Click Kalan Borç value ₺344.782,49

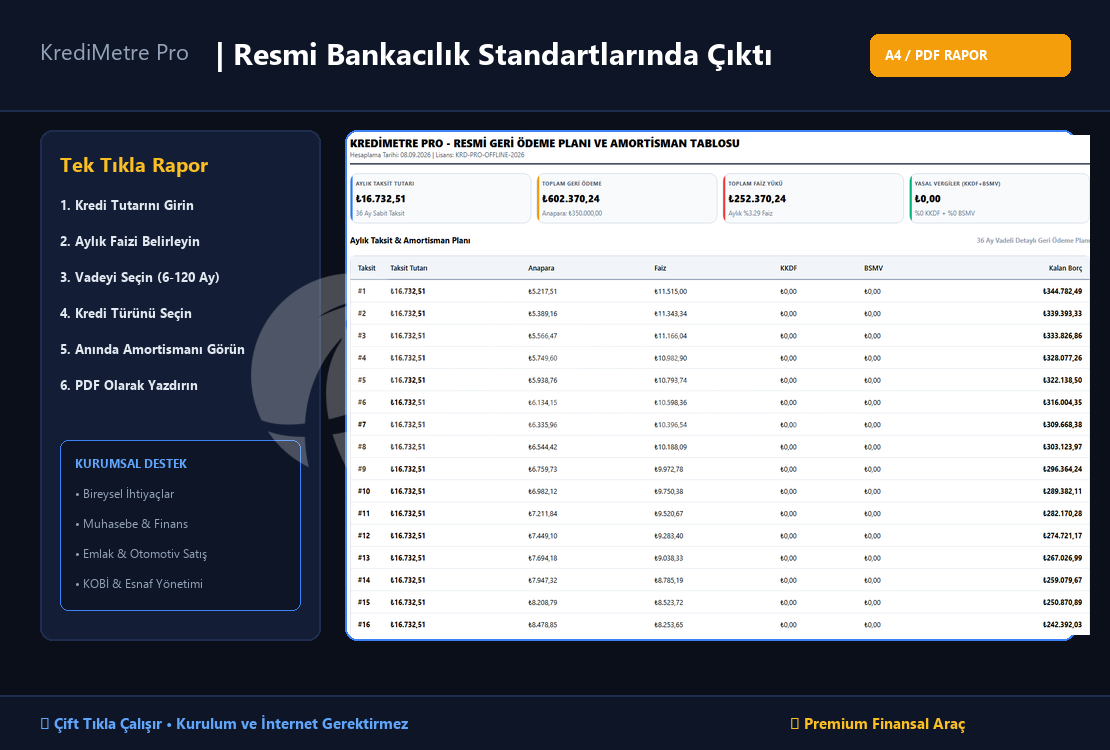pyautogui.click(x=1062, y=291)
